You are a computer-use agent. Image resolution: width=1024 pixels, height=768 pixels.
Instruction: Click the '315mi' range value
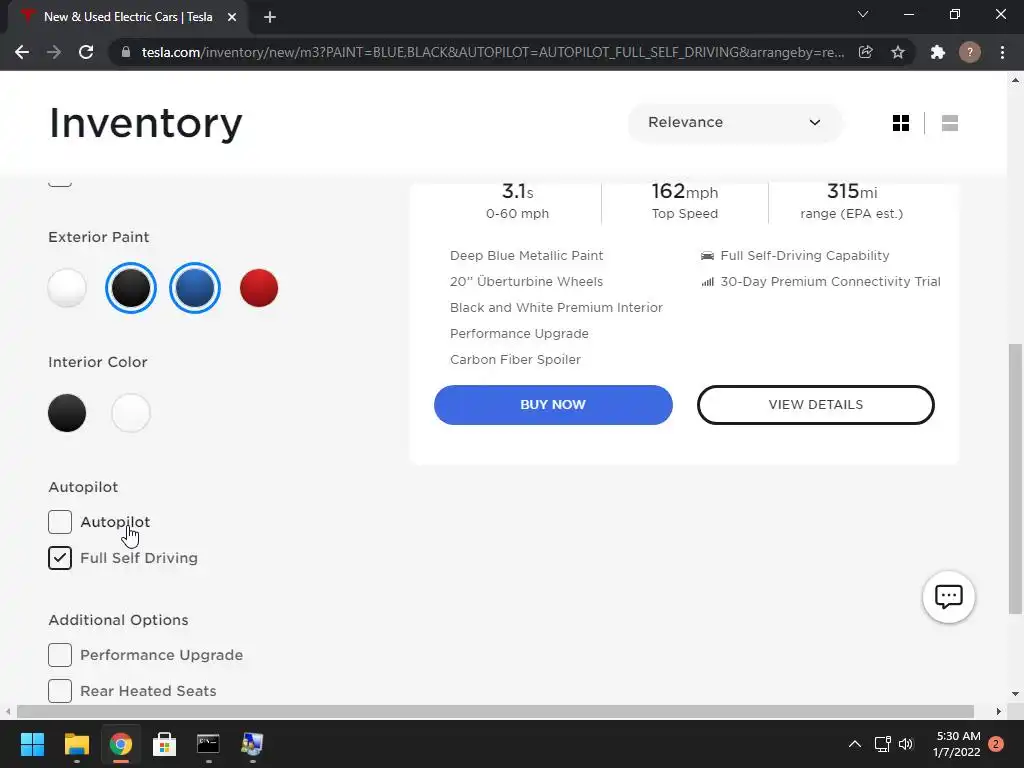(852, 191)
